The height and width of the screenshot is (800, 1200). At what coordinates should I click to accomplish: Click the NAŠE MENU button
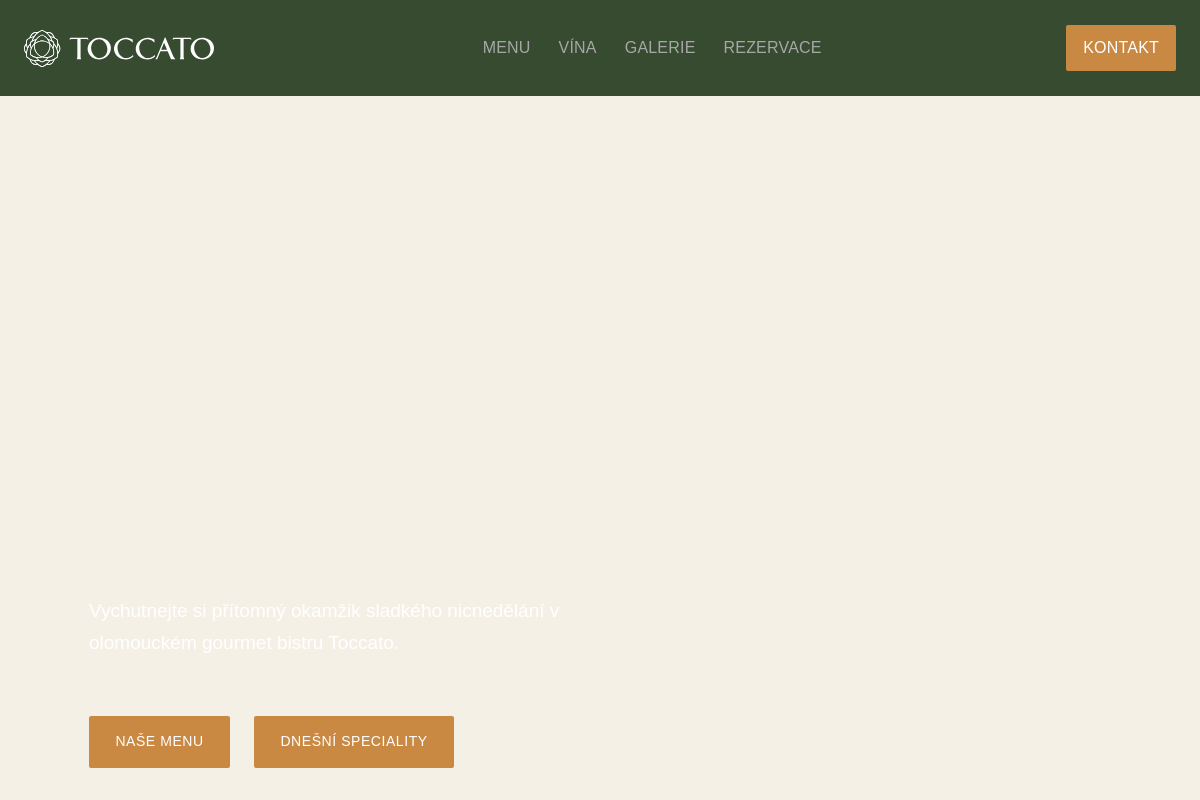[159, 742]
